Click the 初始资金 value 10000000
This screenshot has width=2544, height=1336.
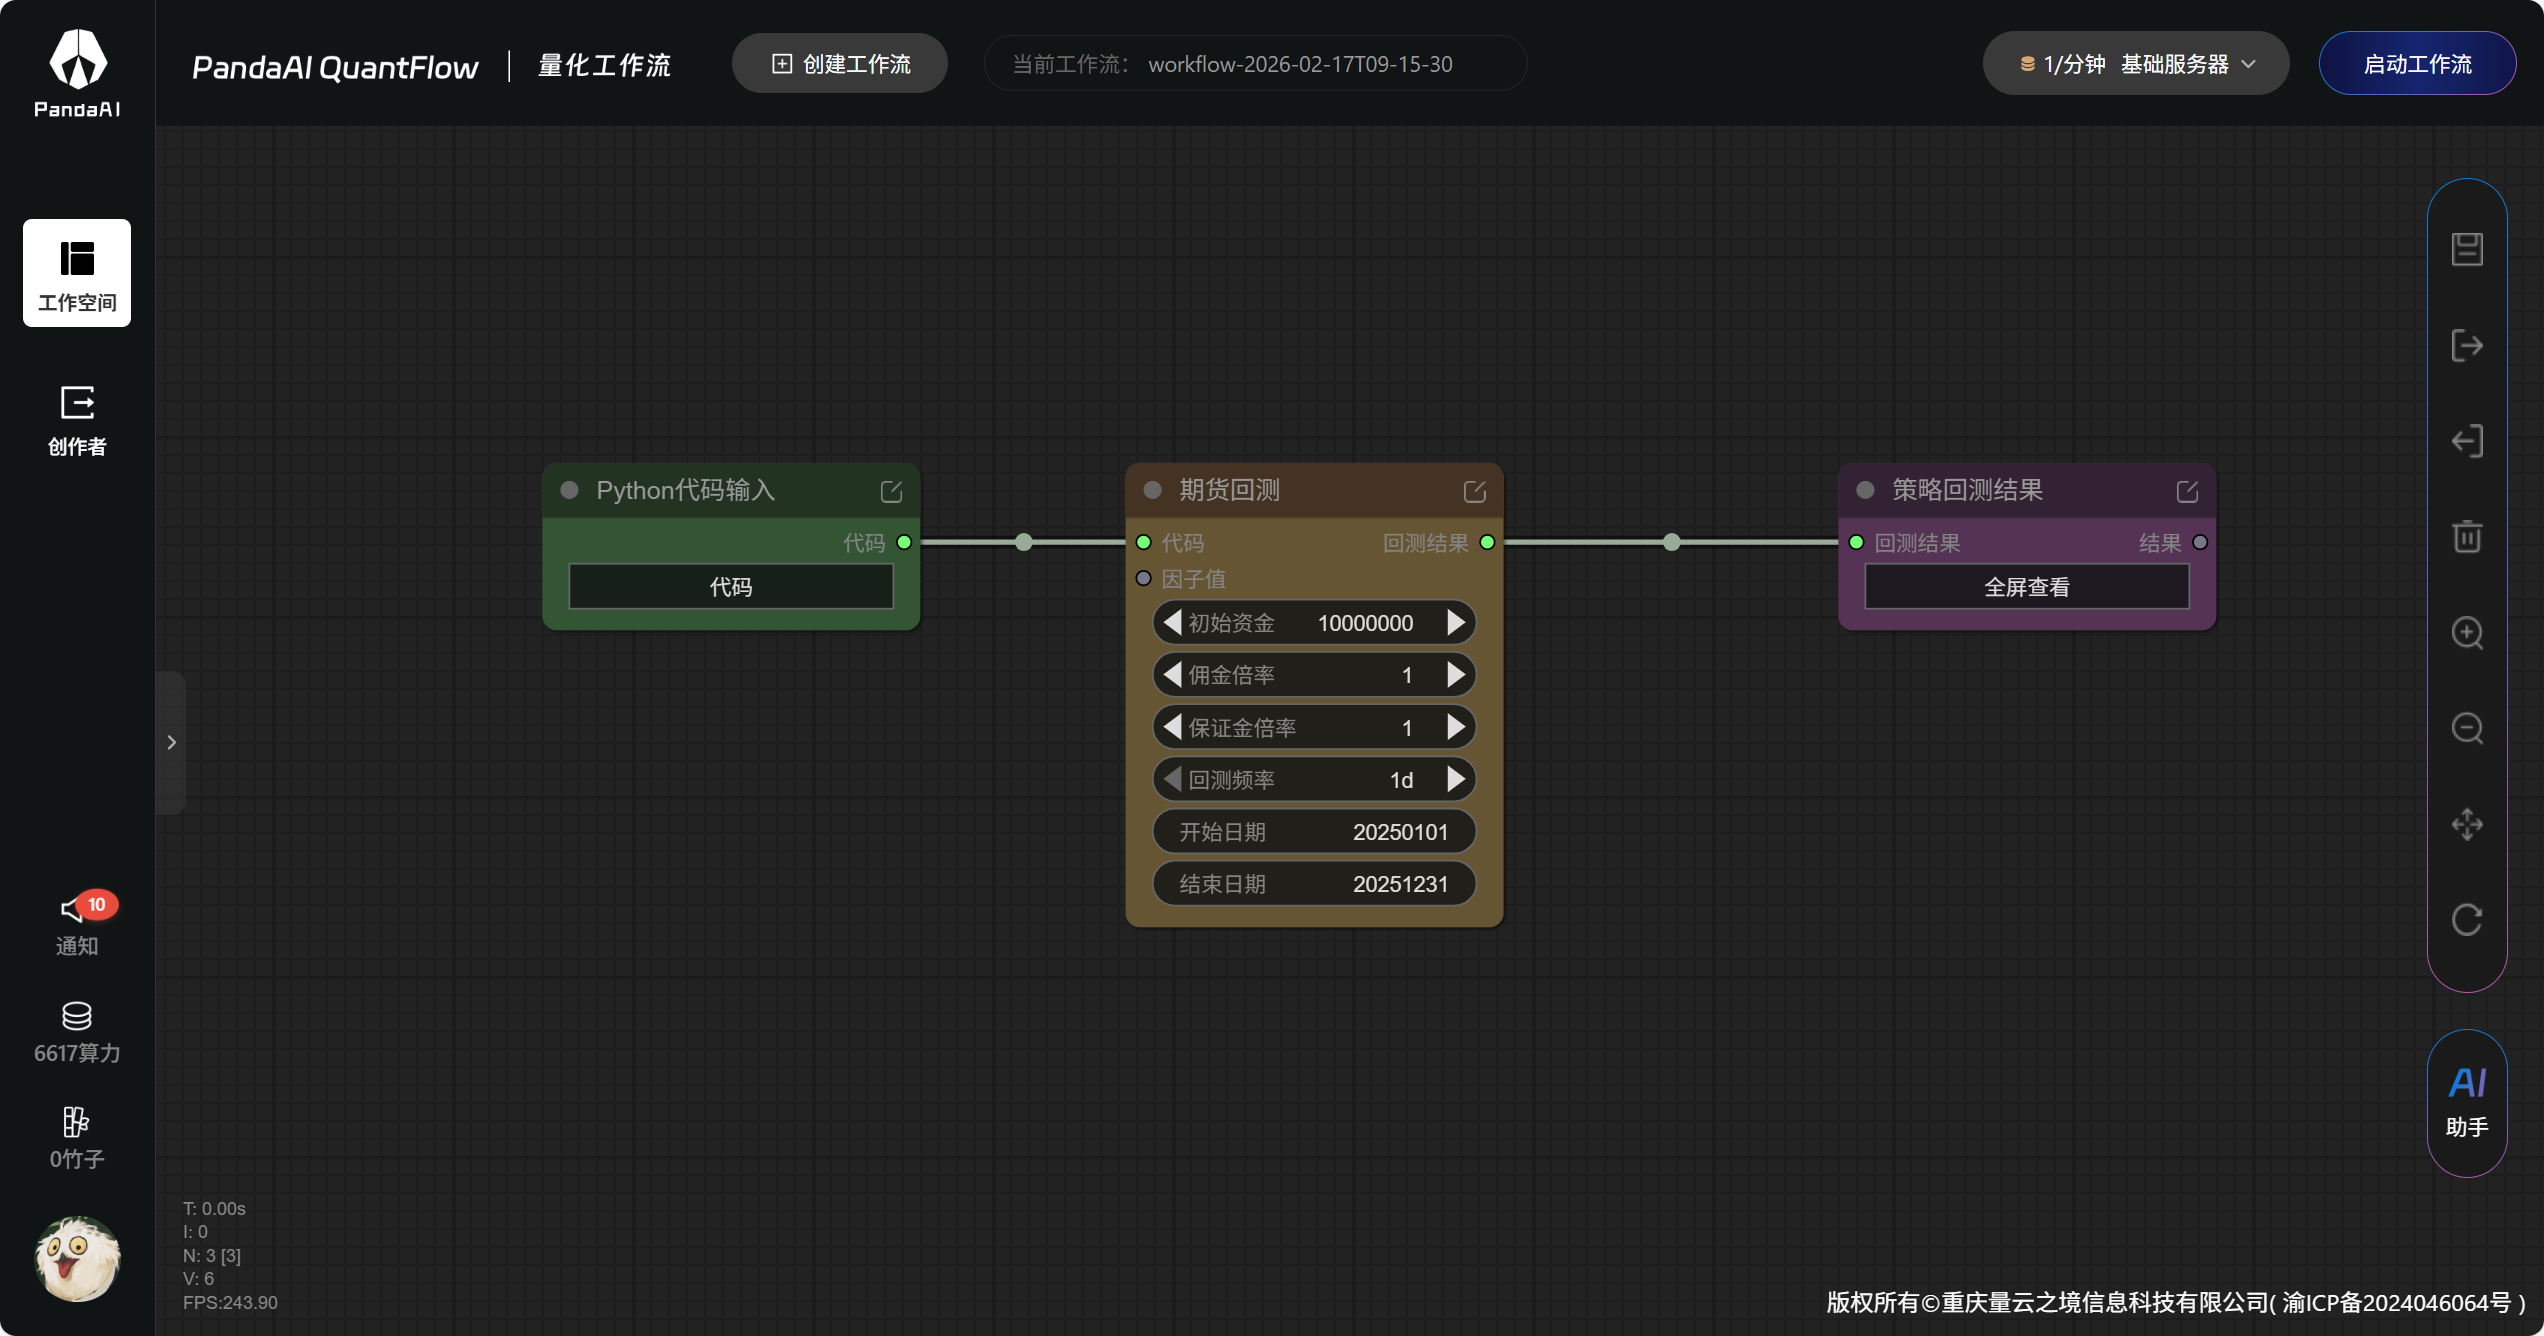point(1365,623)
